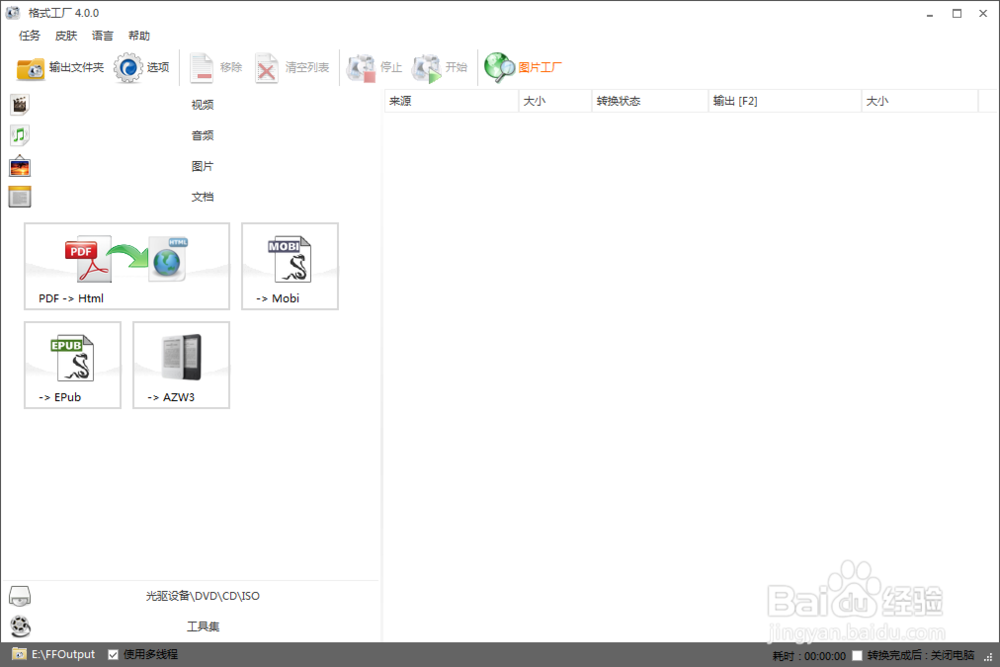Minimize the Format Factory window

tap(930, 13)
